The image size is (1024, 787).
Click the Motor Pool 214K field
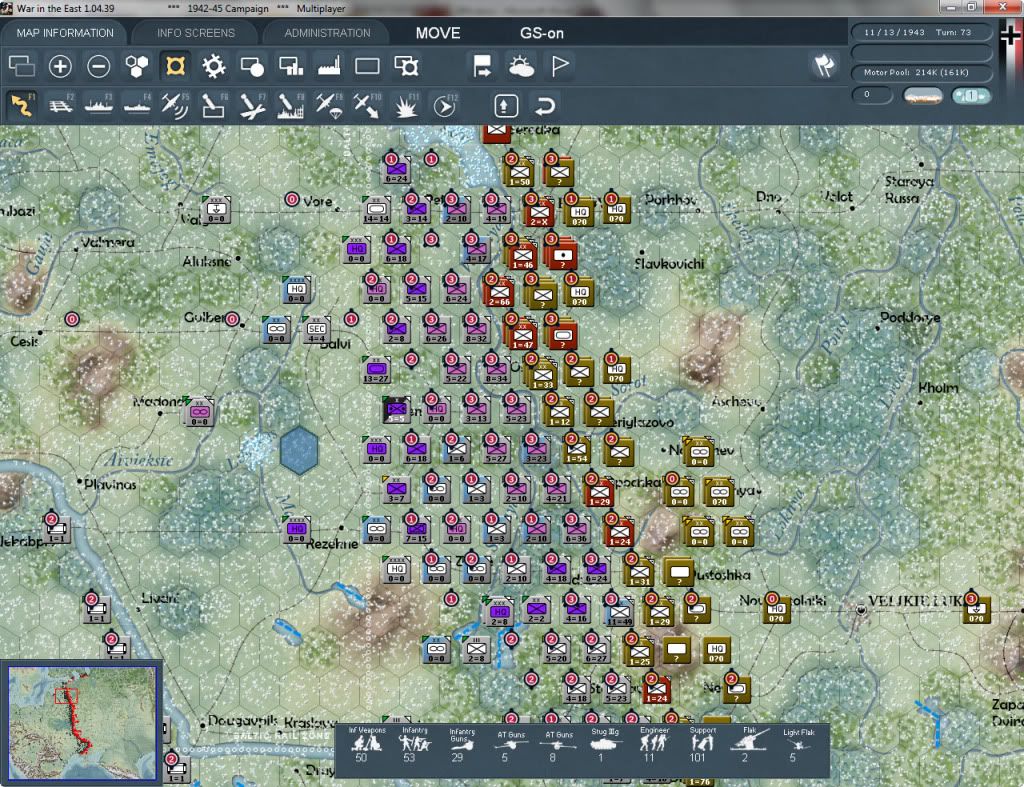(x=921, y=72)
